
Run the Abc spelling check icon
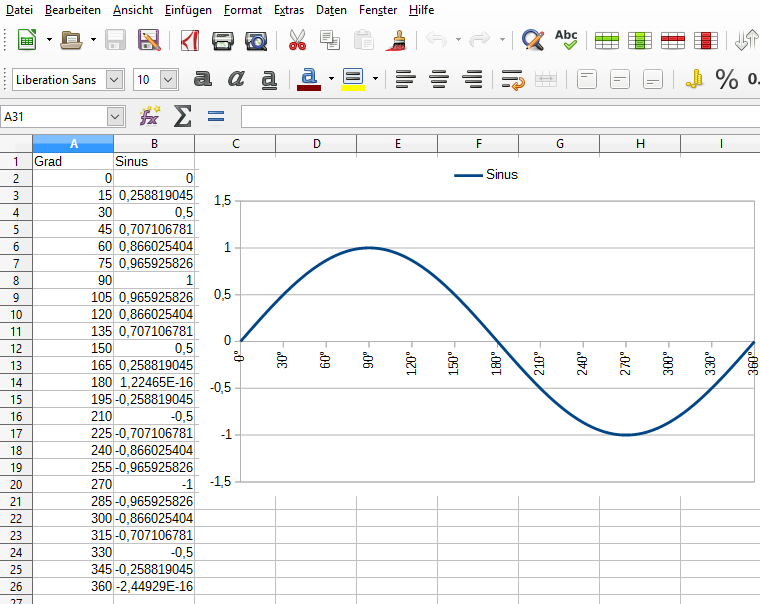pyautogui.click(x=566, y=40)
